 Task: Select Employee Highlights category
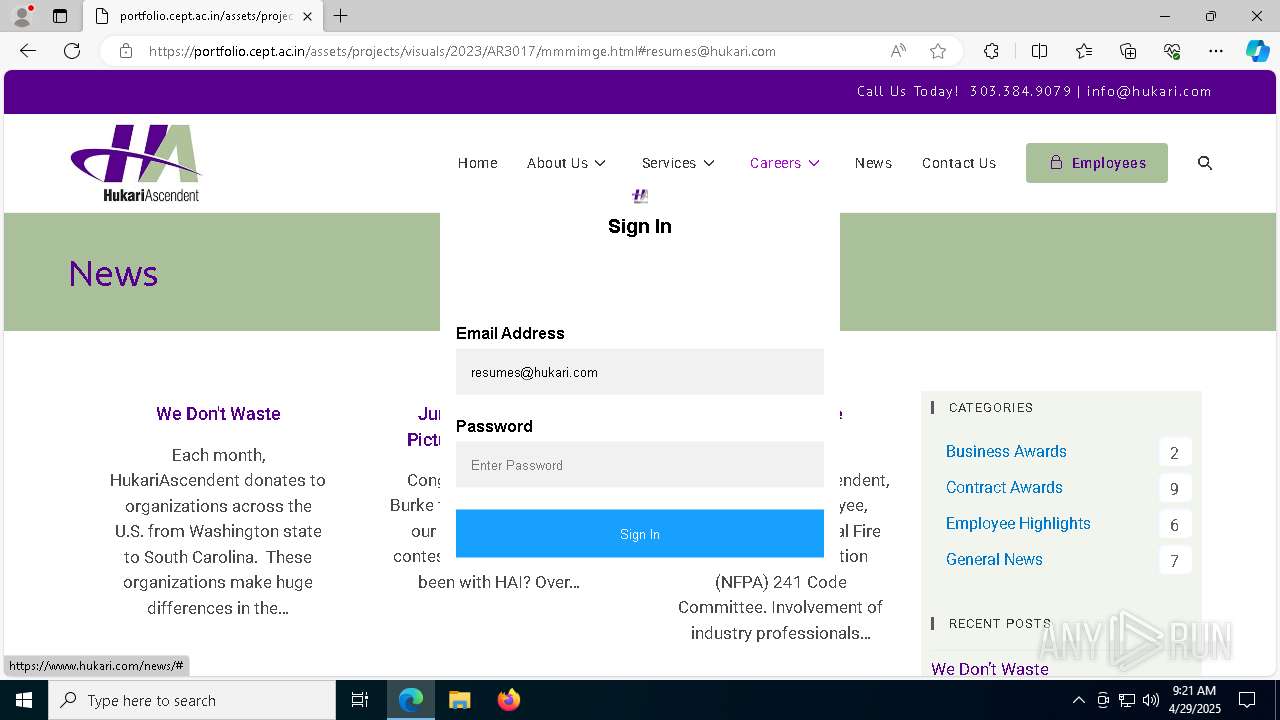click(1018, 523)
